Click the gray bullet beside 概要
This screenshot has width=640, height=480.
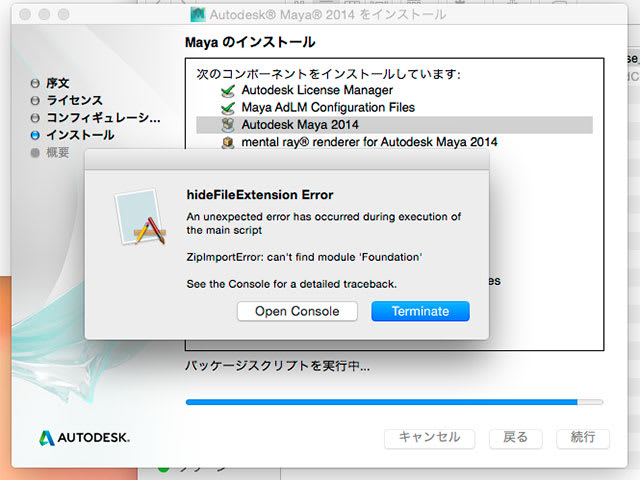(x=35, y=153)
